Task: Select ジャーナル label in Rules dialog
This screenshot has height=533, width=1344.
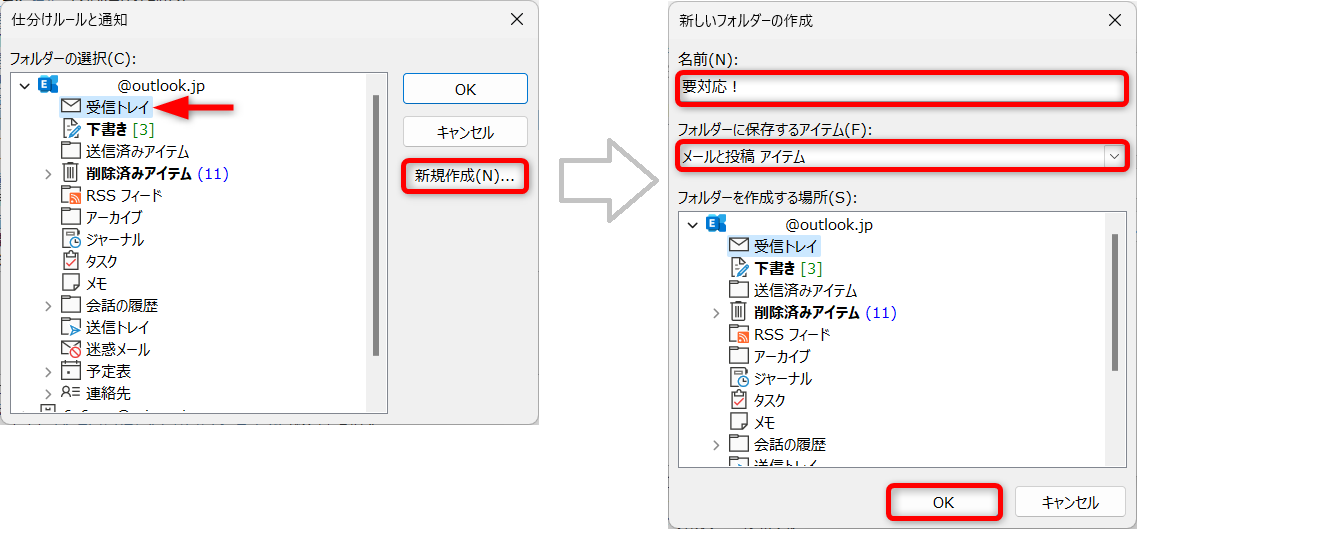Action: pos(115,239)
